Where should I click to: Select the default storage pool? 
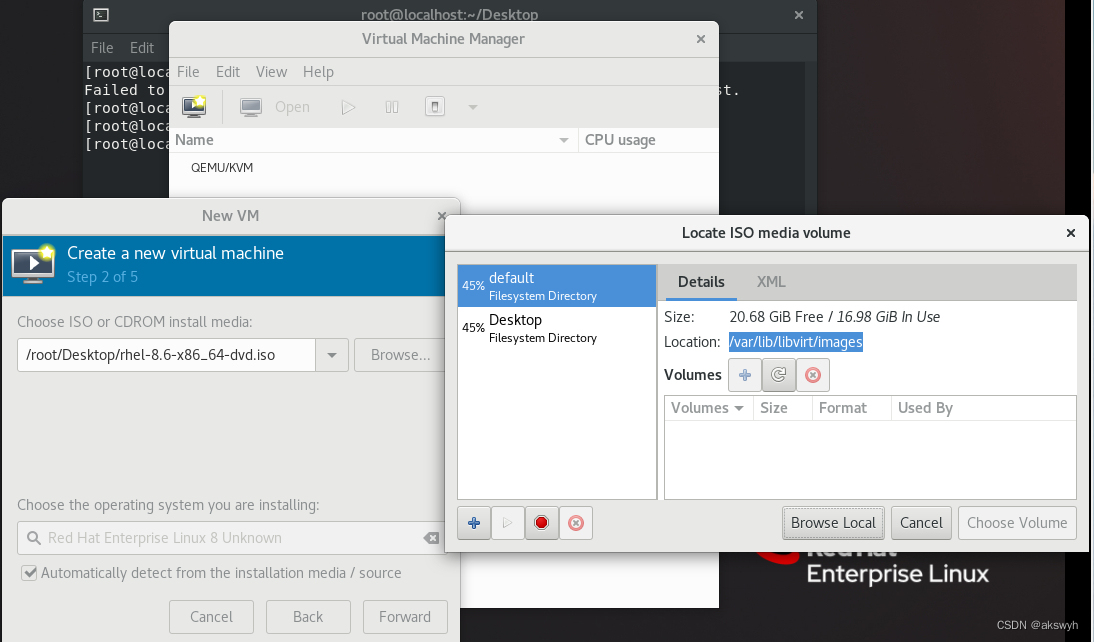tap(557, 286)
